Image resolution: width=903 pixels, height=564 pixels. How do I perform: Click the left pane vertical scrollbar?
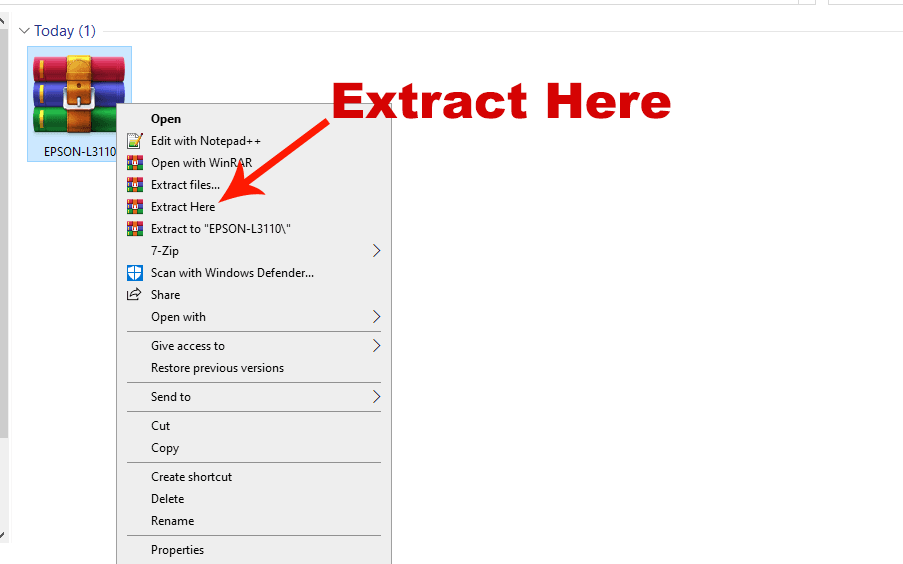(3, 230)
